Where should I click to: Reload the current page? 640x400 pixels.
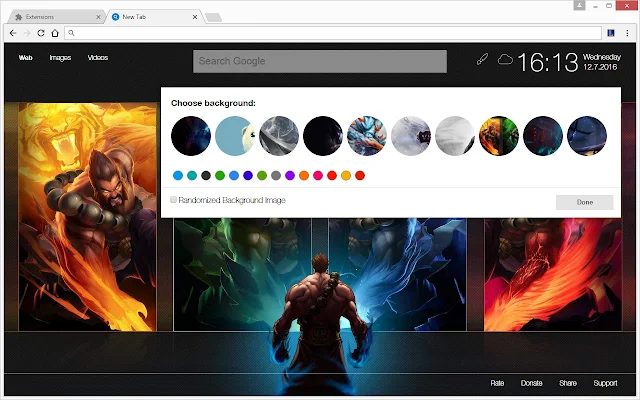[x=41, y=33]
